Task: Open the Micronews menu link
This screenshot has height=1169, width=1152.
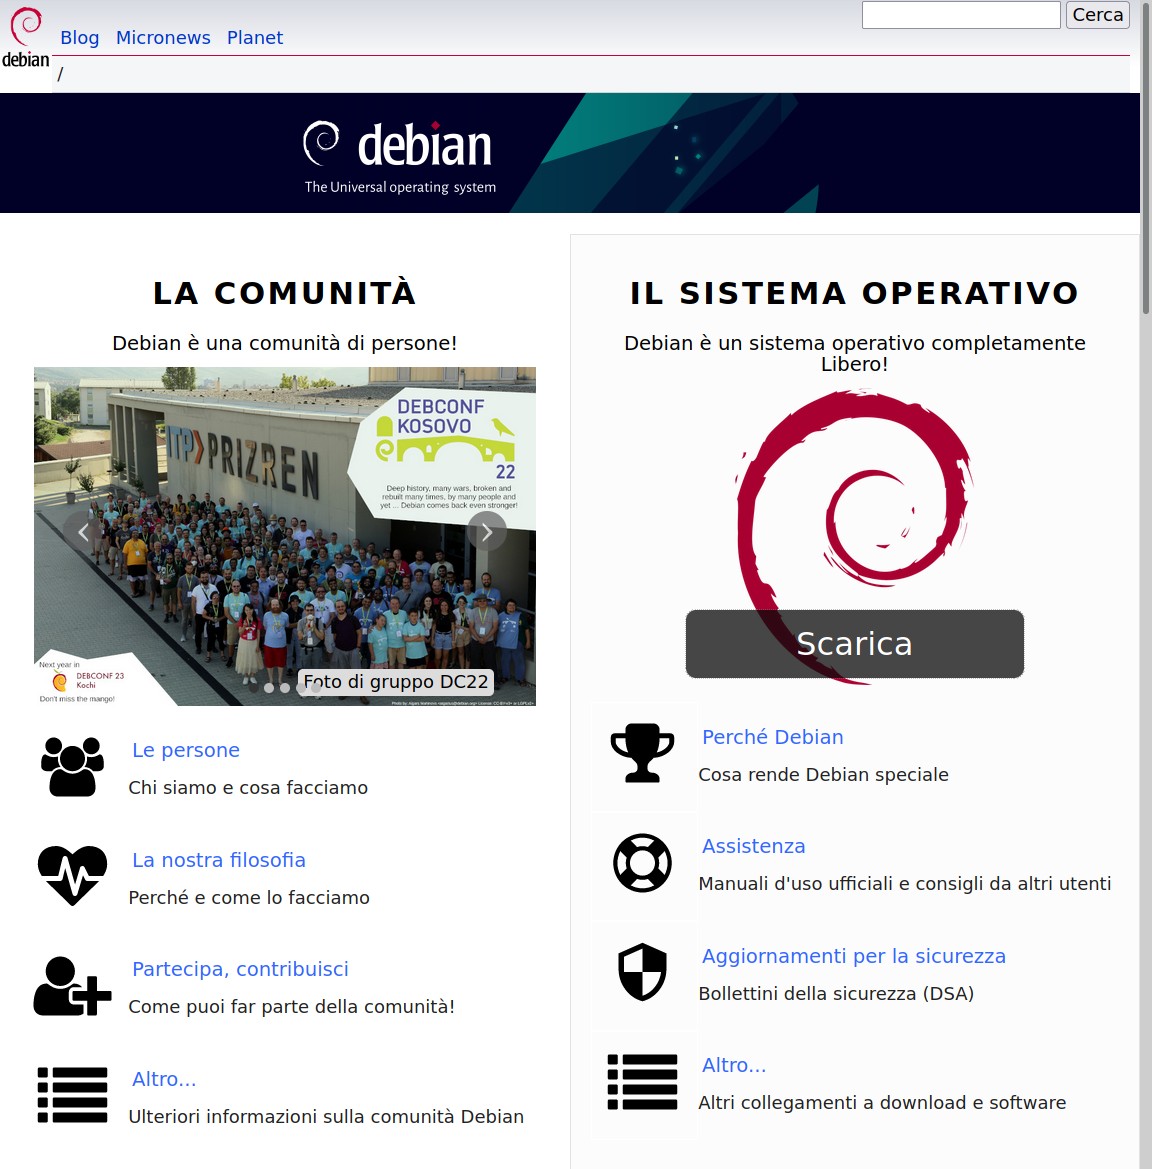Action: click(x=163, y=38)
